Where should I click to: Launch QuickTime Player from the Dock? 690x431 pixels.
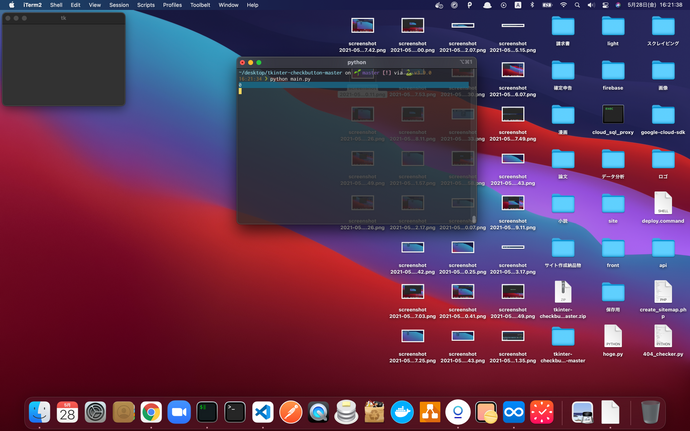(x=319, y=413)
